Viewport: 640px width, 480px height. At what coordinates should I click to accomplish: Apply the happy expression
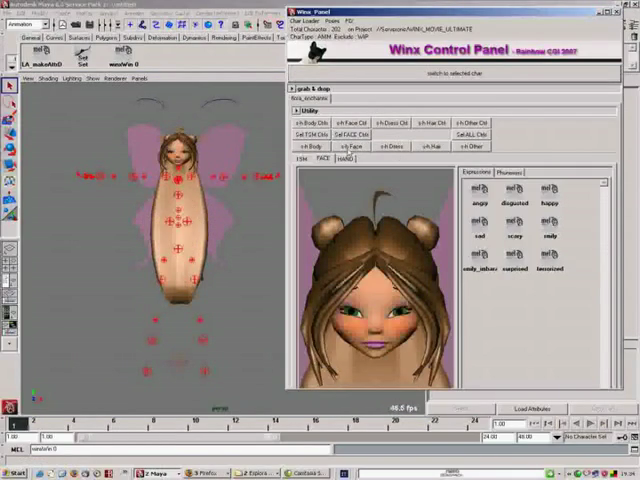point(549,195)
